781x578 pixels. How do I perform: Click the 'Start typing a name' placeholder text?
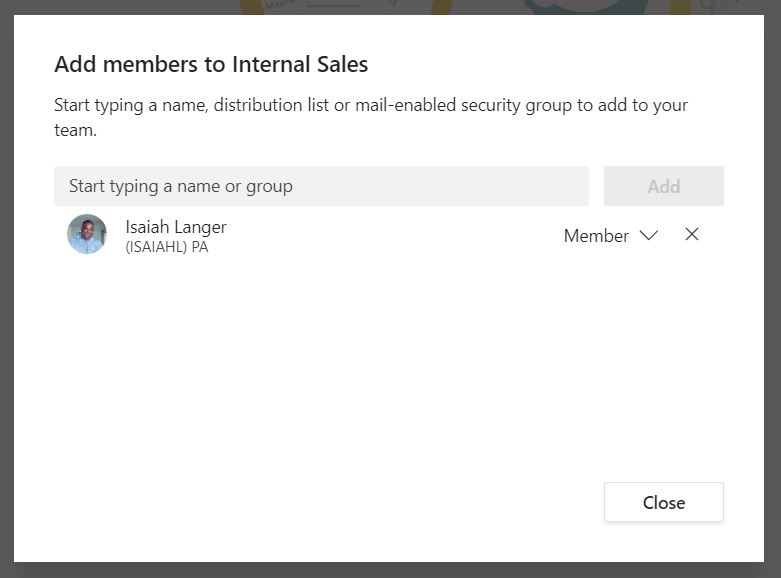[x=181, y=186]
